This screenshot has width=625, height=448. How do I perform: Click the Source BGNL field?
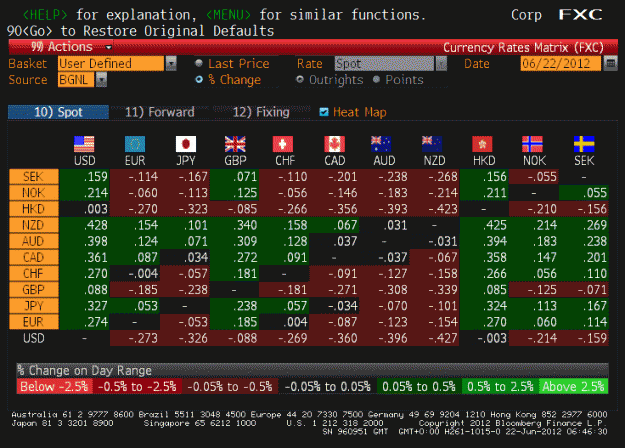coord(76,80)
